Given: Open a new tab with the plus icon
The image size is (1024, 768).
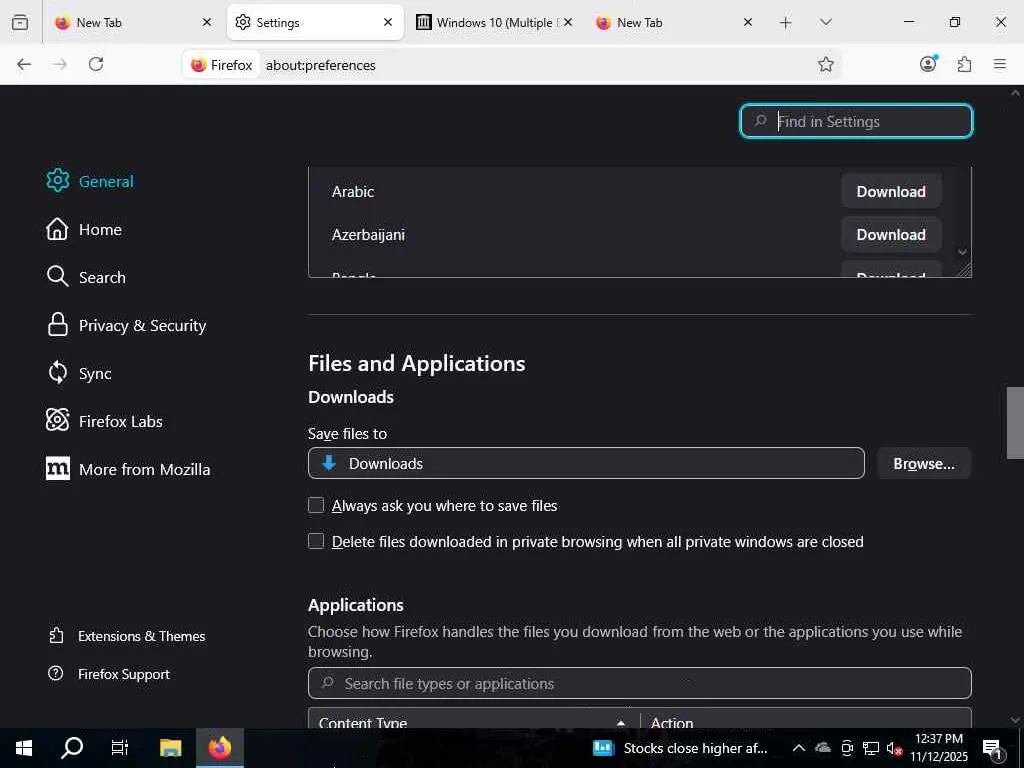Looking at the screenshot, I should point(786,22).
